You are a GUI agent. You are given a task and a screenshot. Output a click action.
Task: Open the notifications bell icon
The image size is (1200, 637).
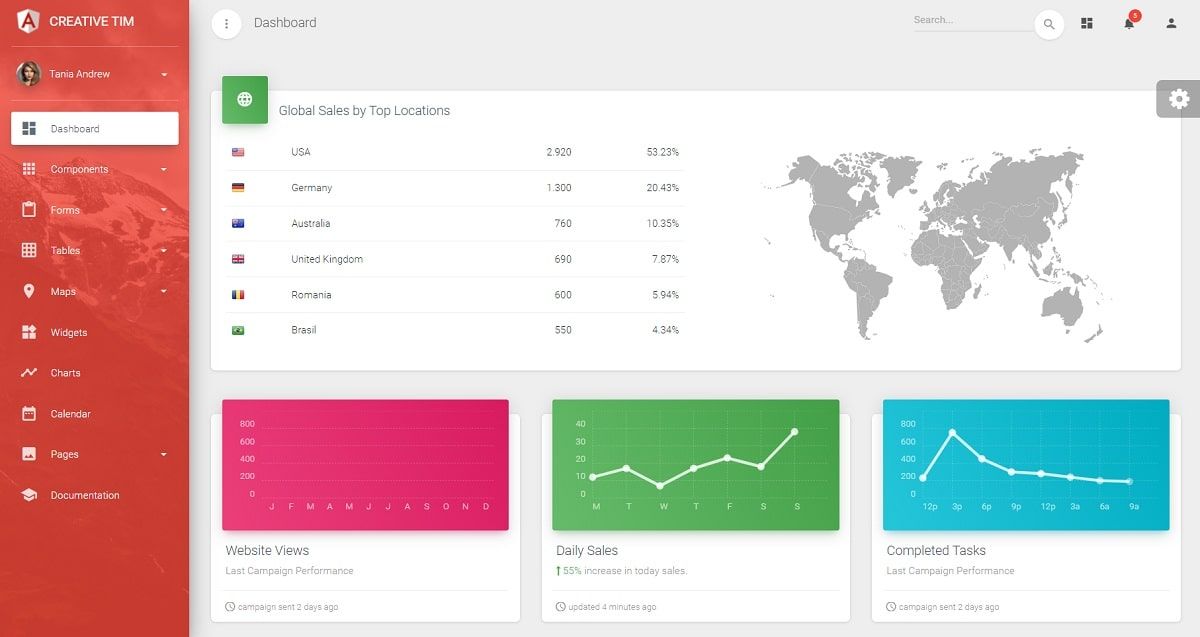(x=1128, y=23)
